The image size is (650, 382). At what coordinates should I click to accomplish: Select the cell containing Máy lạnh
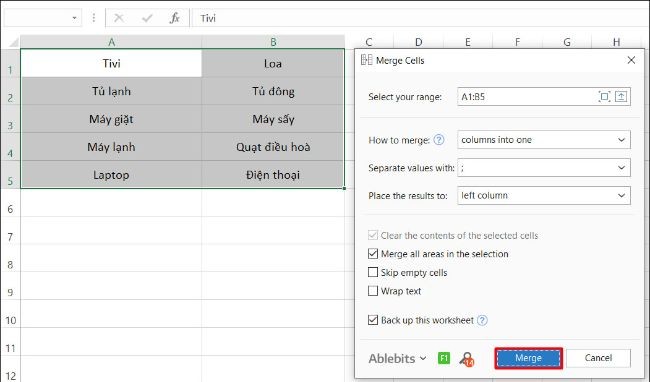pyautogui.click(x=111, y=147)
